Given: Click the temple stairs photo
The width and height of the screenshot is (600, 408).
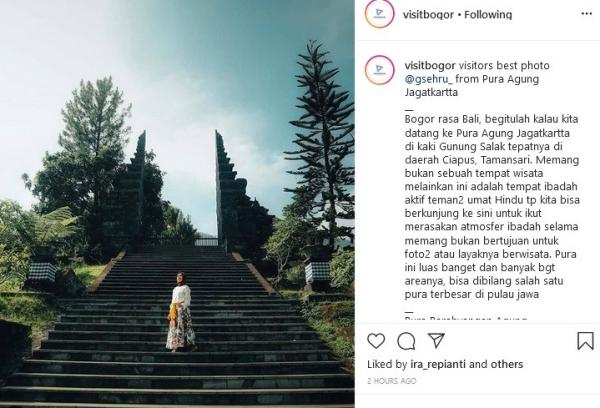Looking at the screenshot, I should [177, 204].
